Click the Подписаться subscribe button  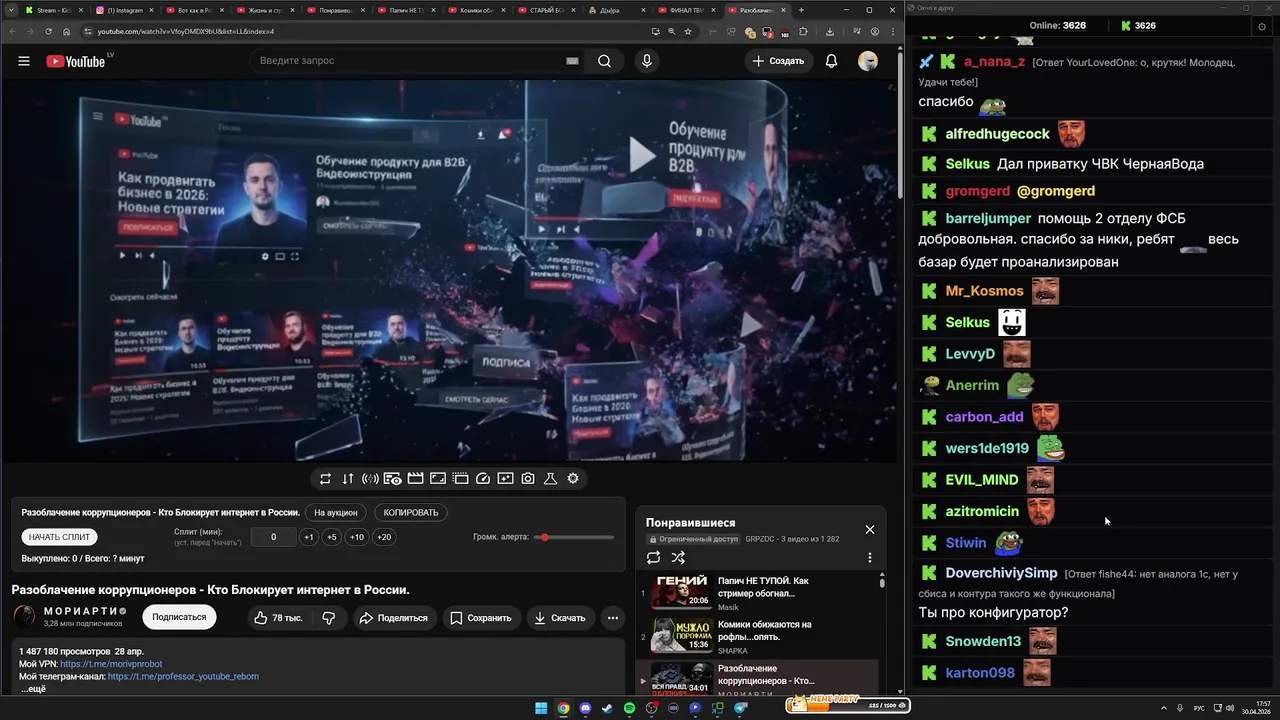[179, 618]
